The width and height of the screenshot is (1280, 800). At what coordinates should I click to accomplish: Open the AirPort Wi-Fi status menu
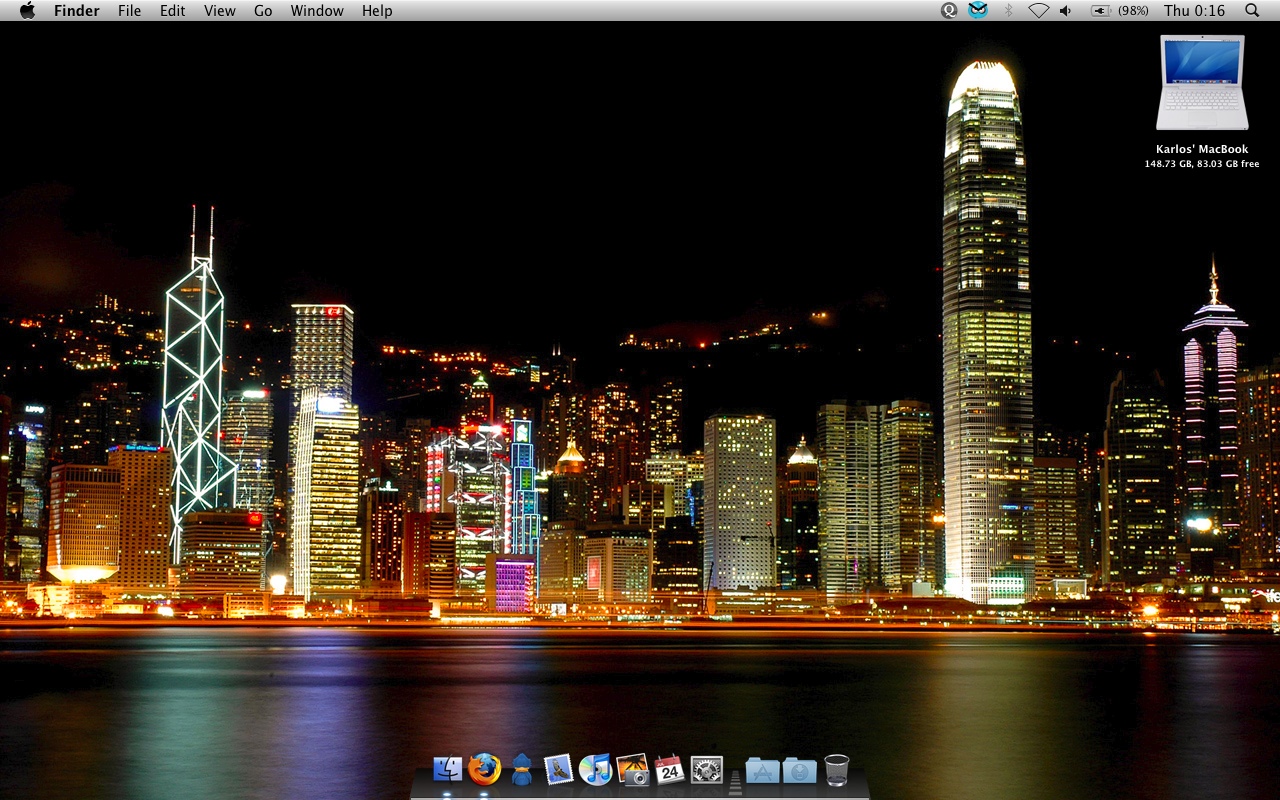pos(1038,11)
